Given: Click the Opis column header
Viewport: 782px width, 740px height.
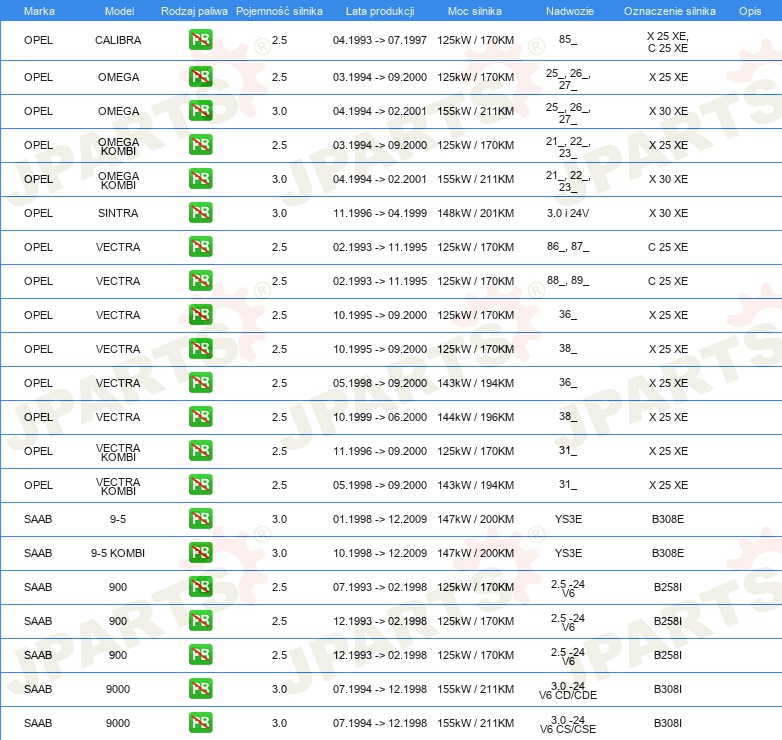Looking at the screenshot, I should [750, 11].
